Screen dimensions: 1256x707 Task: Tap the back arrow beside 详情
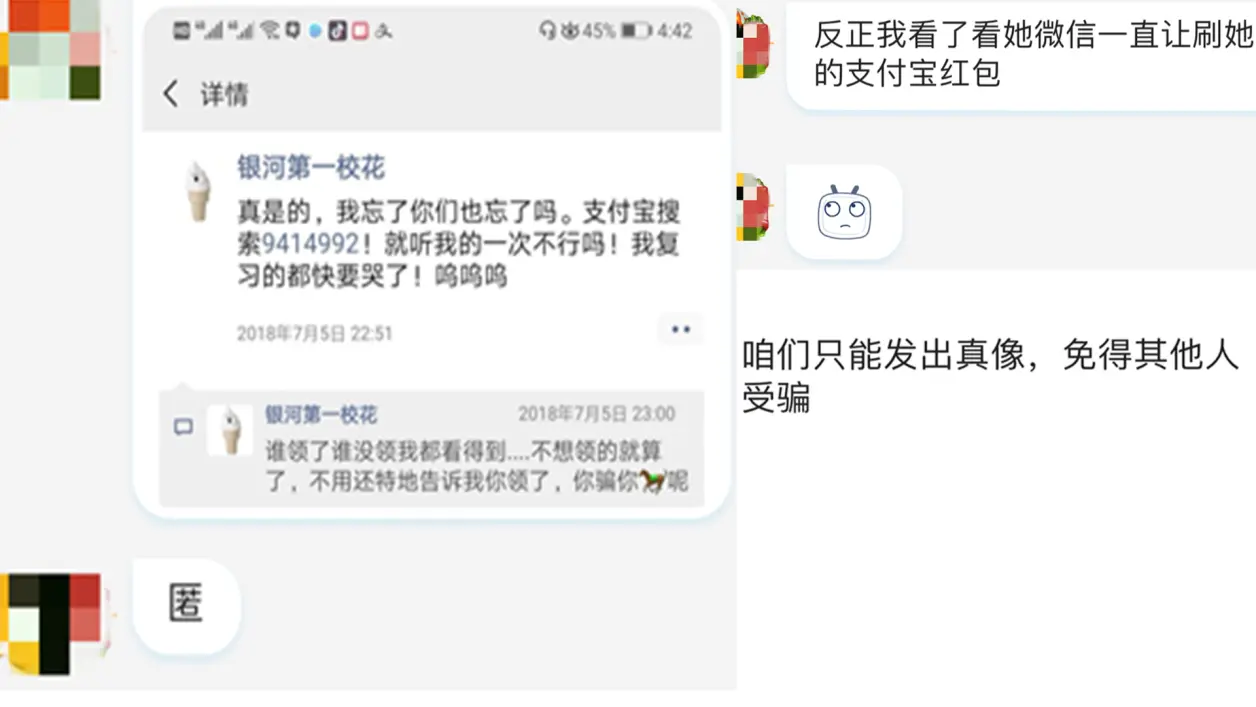coord(171,94)
